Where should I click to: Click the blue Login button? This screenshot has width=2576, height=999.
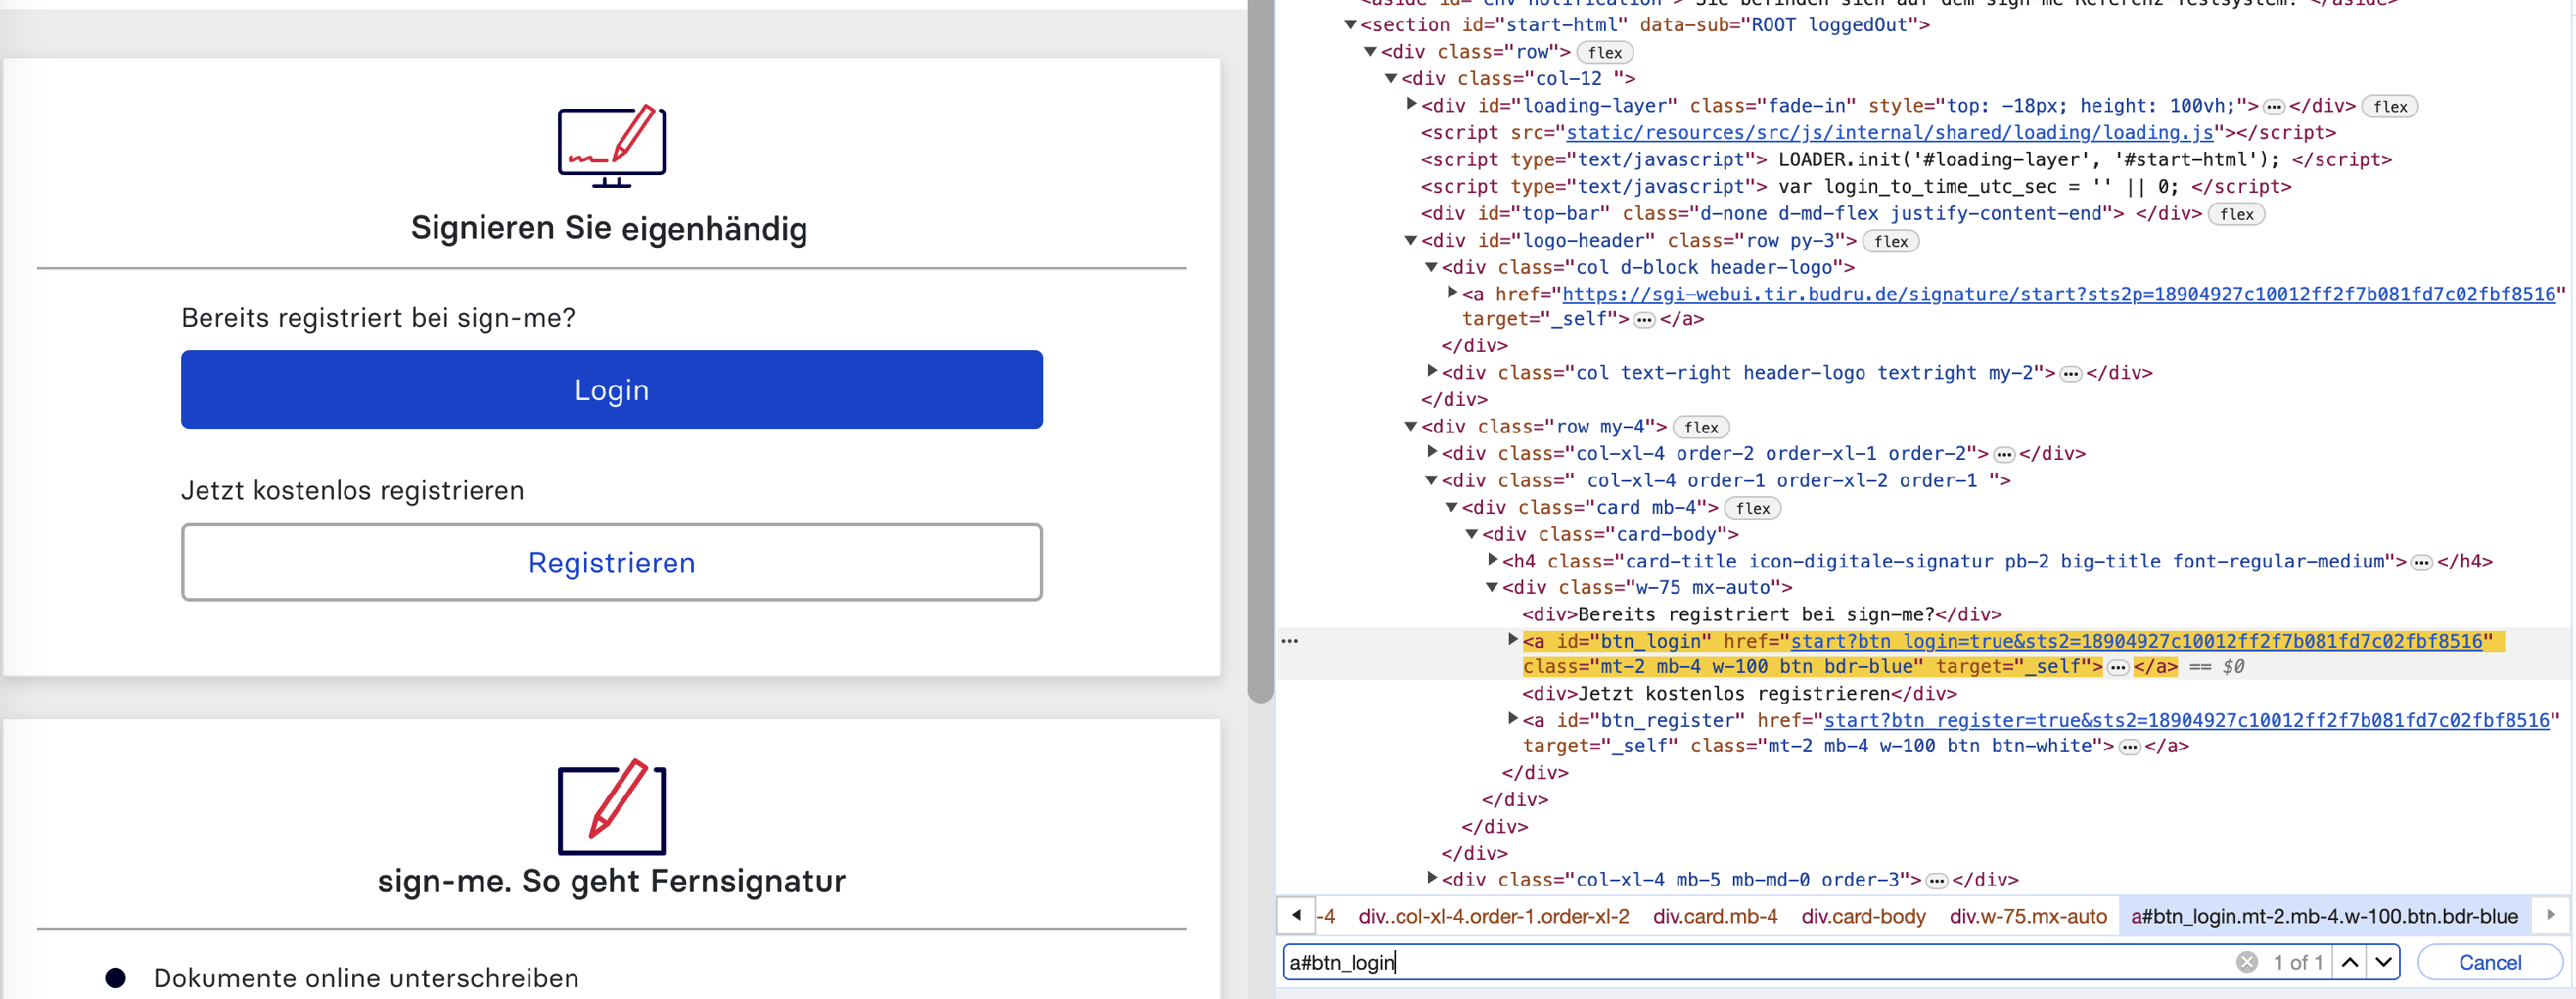[611, 390]
